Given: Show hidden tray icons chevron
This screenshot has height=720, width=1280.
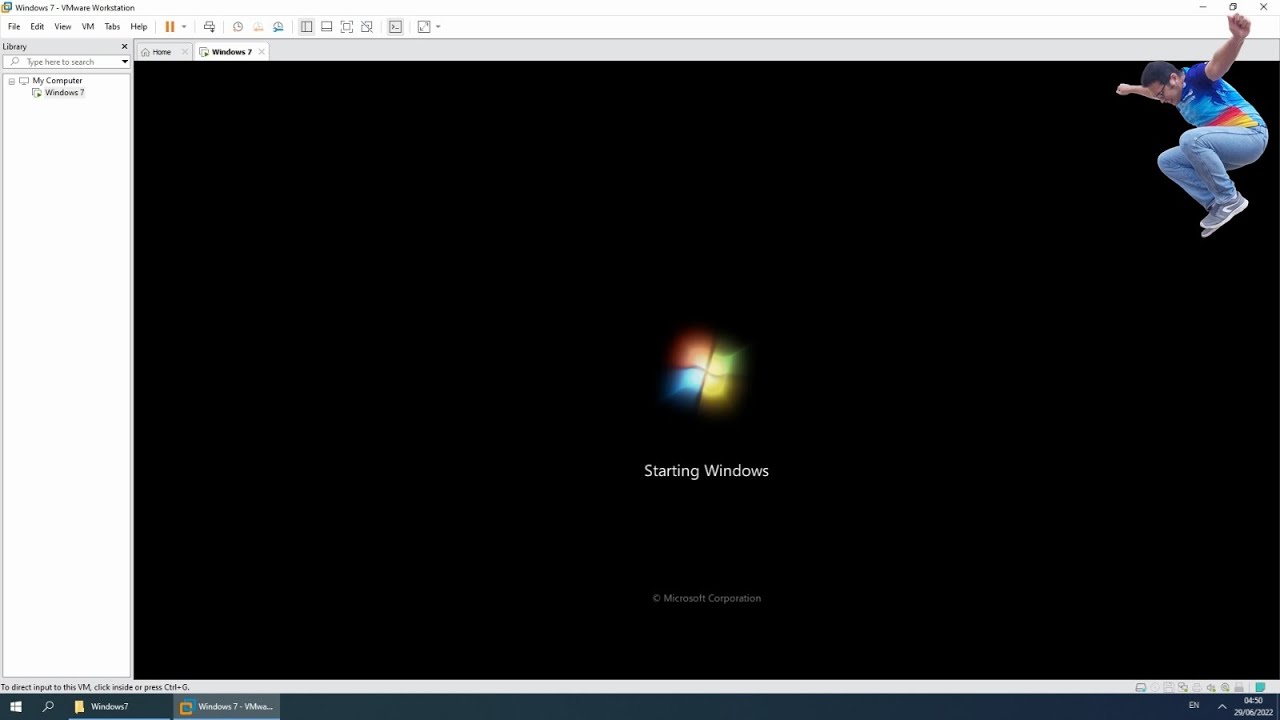Looking at the screenshot, I should coord(1222,706).
